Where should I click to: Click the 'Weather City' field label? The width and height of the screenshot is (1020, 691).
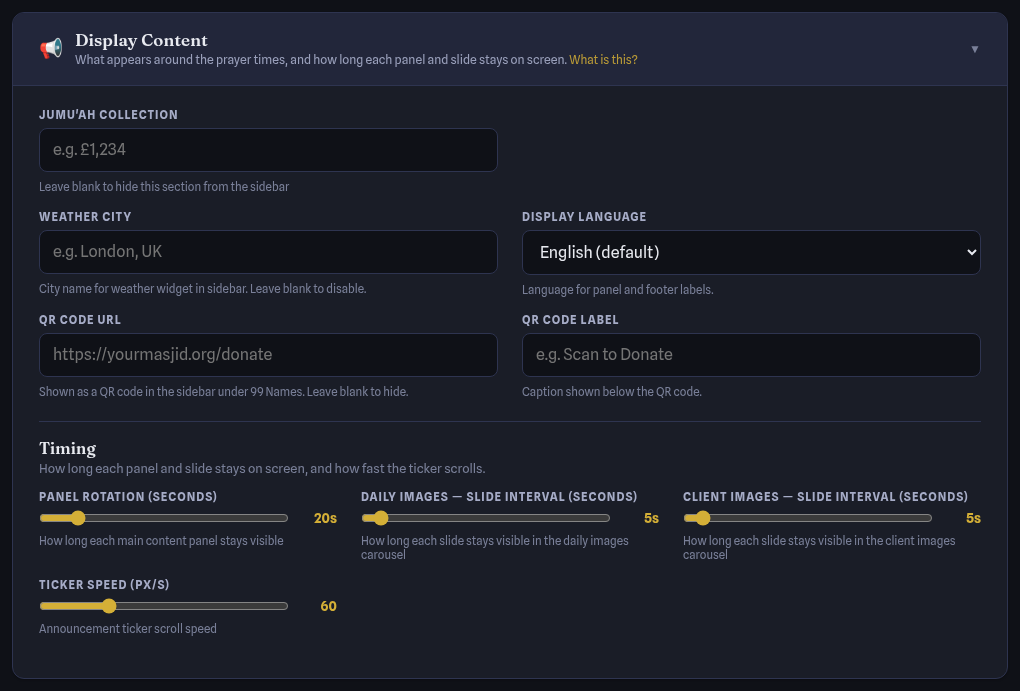[85, 217]
